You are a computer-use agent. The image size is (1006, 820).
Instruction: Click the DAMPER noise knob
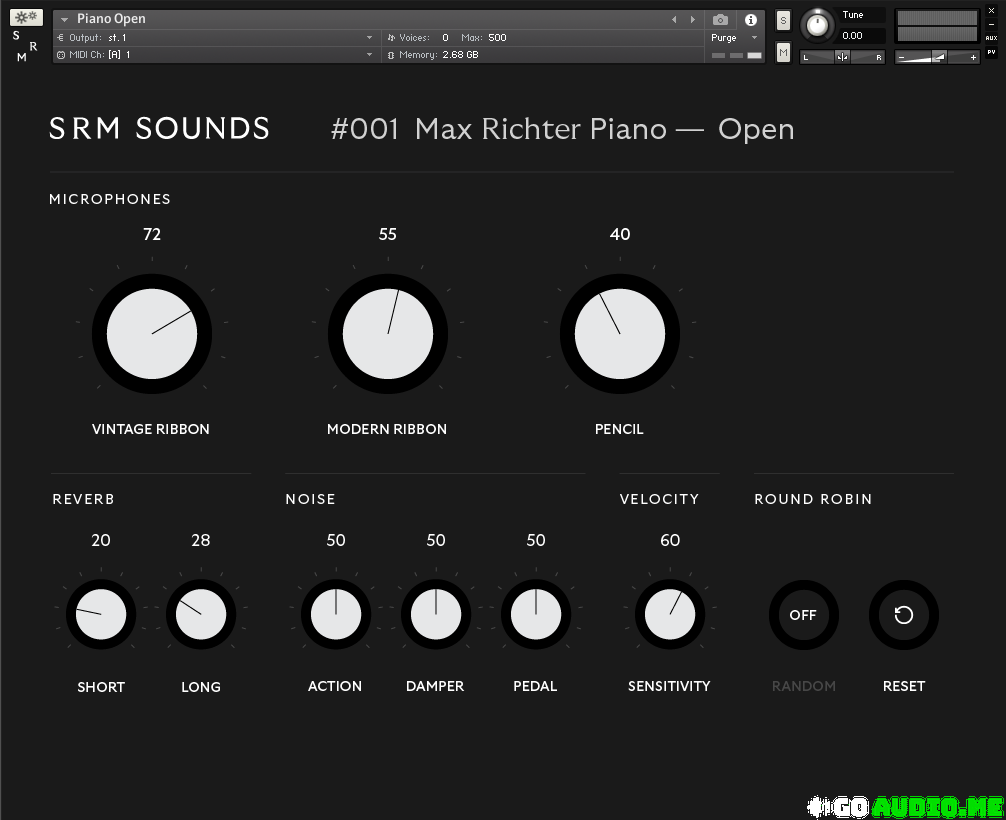436,615
